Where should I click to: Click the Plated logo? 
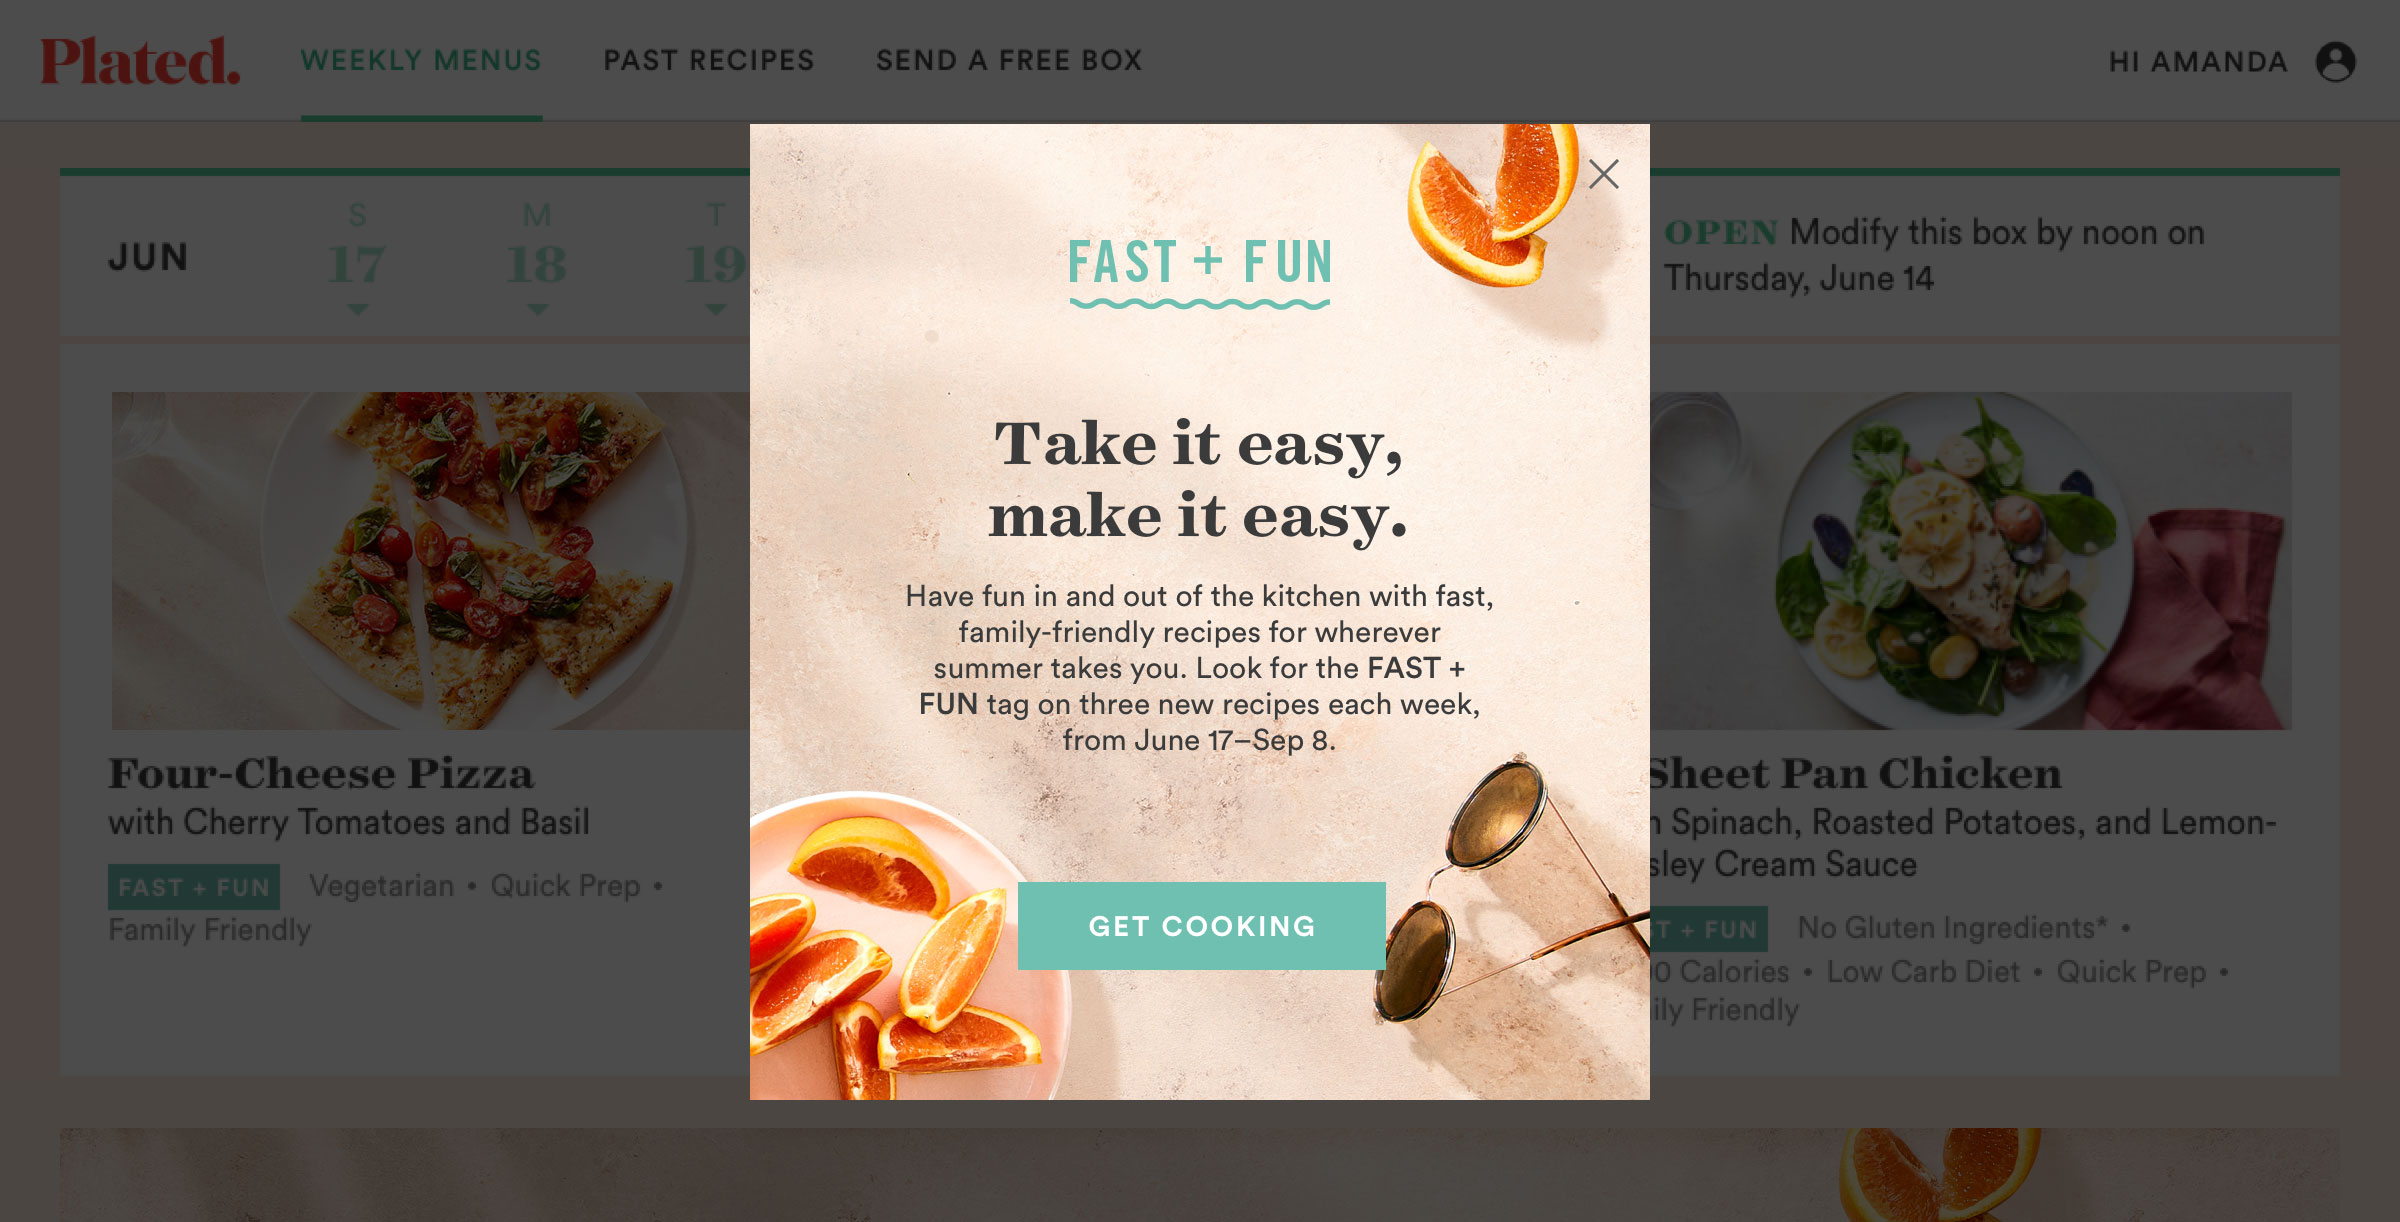coord(140,61)
